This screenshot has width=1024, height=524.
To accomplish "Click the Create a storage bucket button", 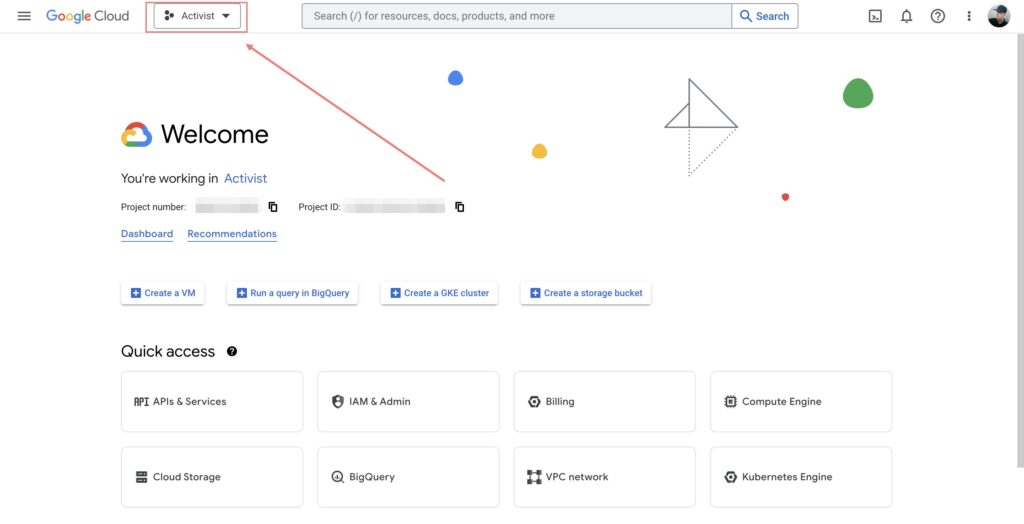I will pos(585,293).
